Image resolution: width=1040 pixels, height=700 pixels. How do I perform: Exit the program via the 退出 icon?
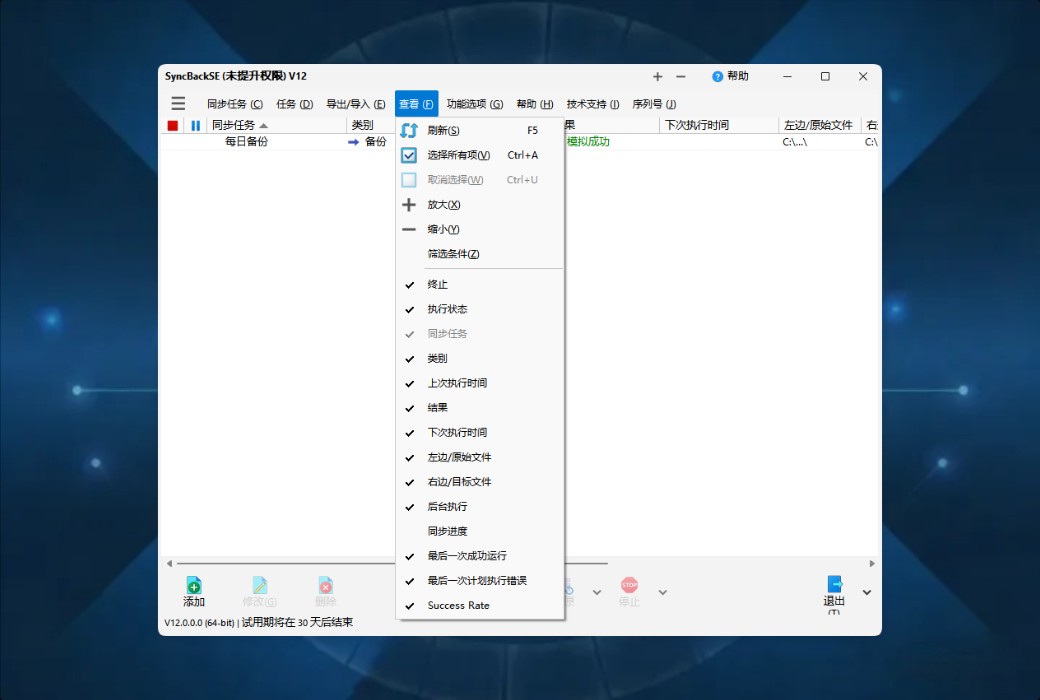coord(833,591)
